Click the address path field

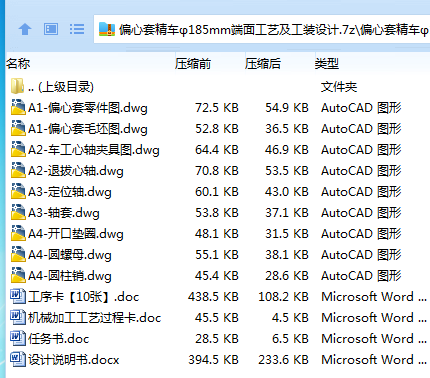262,29
